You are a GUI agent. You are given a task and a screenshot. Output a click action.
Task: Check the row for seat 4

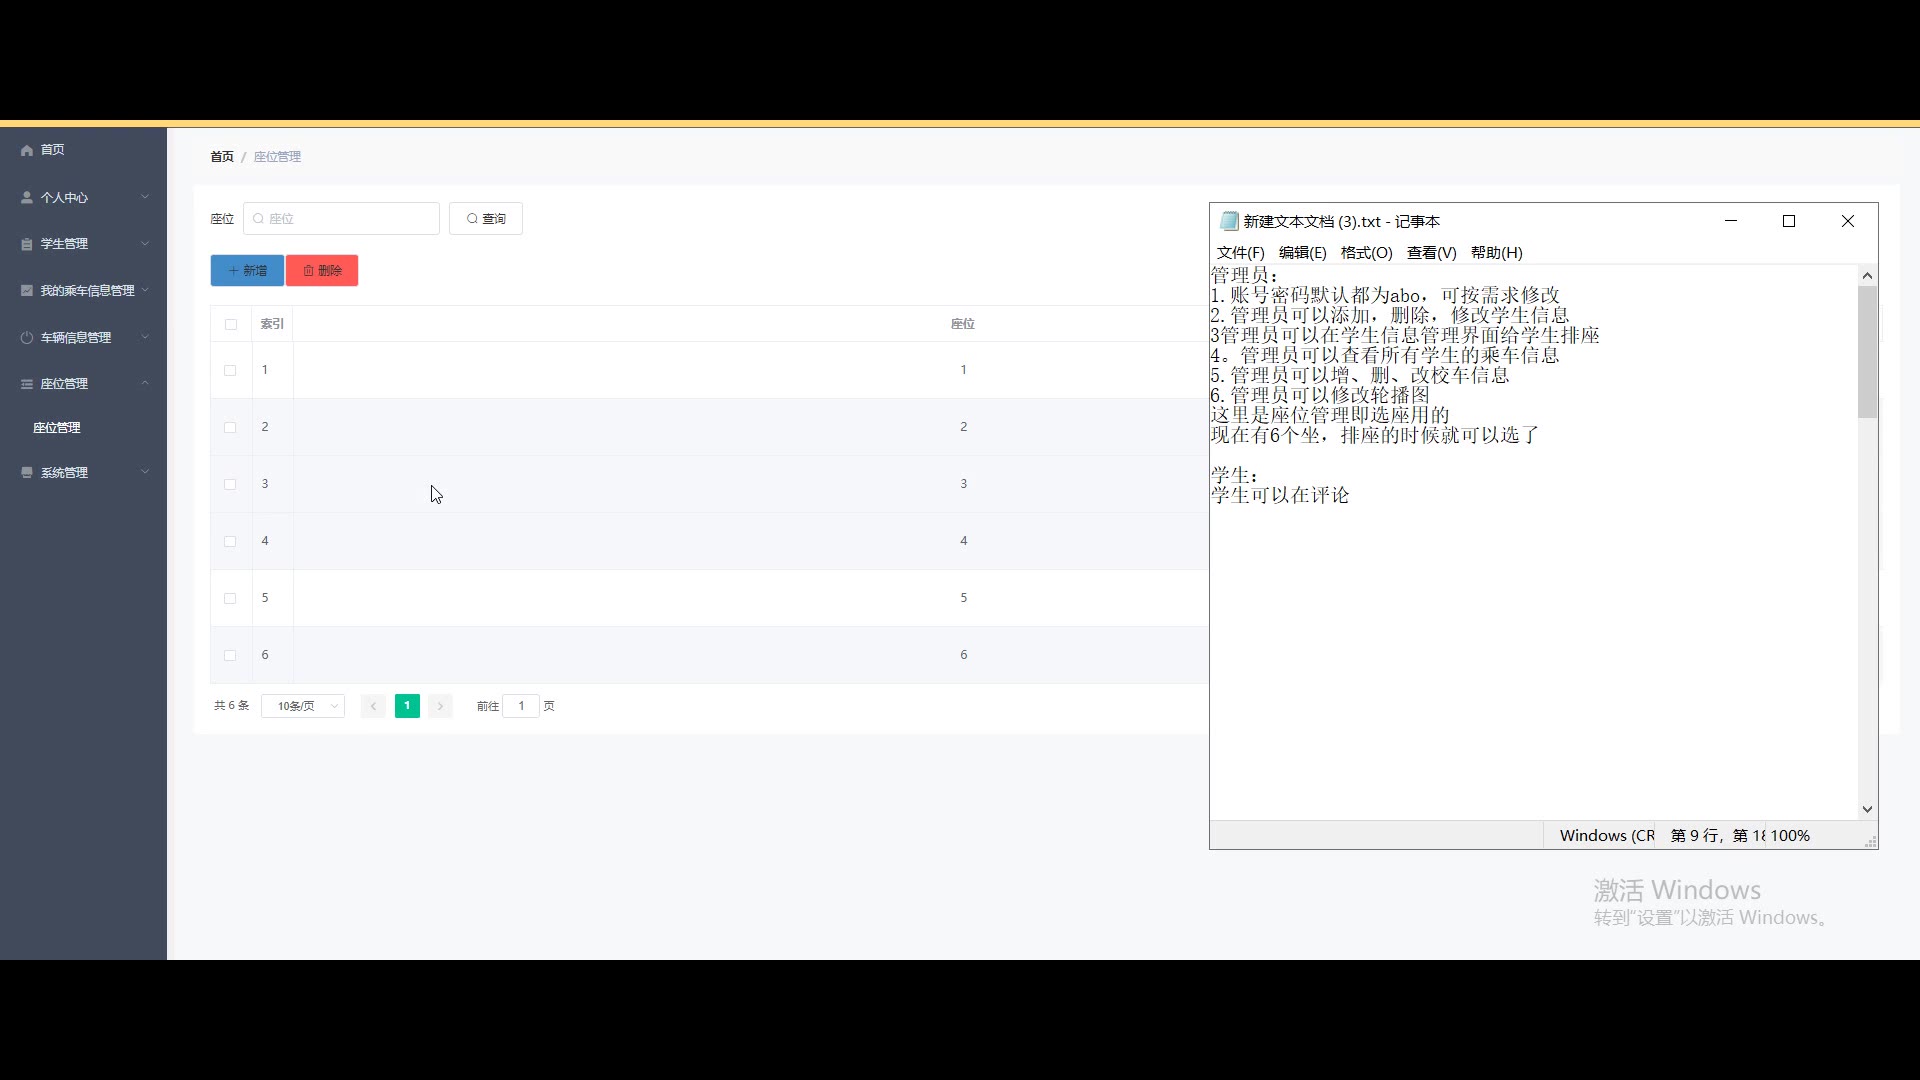point(231,541)
